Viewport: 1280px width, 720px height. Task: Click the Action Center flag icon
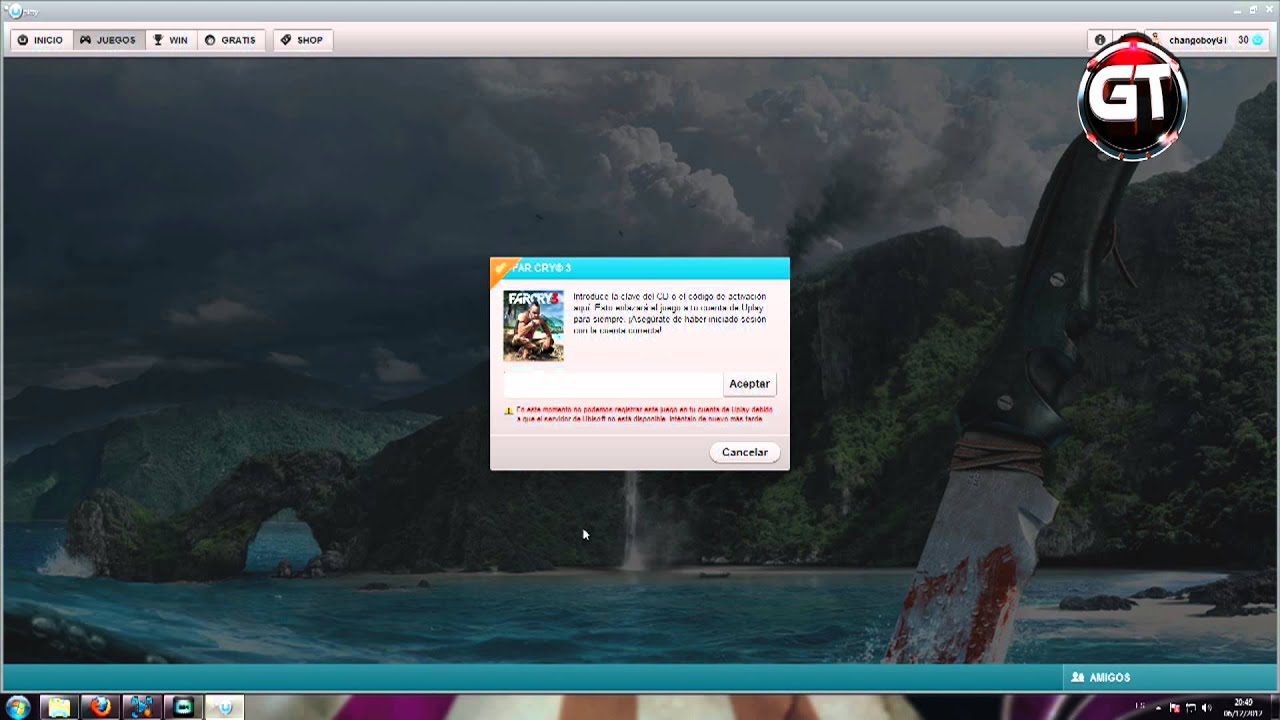tap(1175, 707)
